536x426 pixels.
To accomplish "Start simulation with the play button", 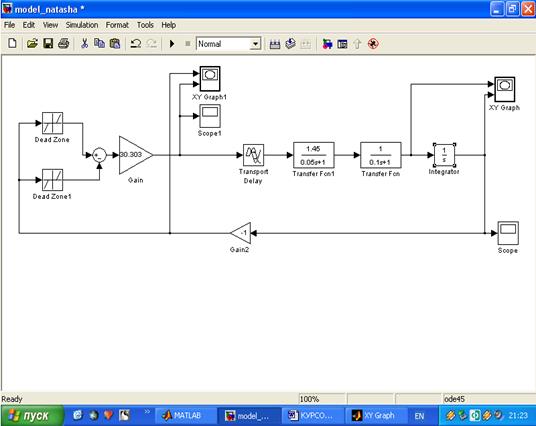I will pos(172,44).
